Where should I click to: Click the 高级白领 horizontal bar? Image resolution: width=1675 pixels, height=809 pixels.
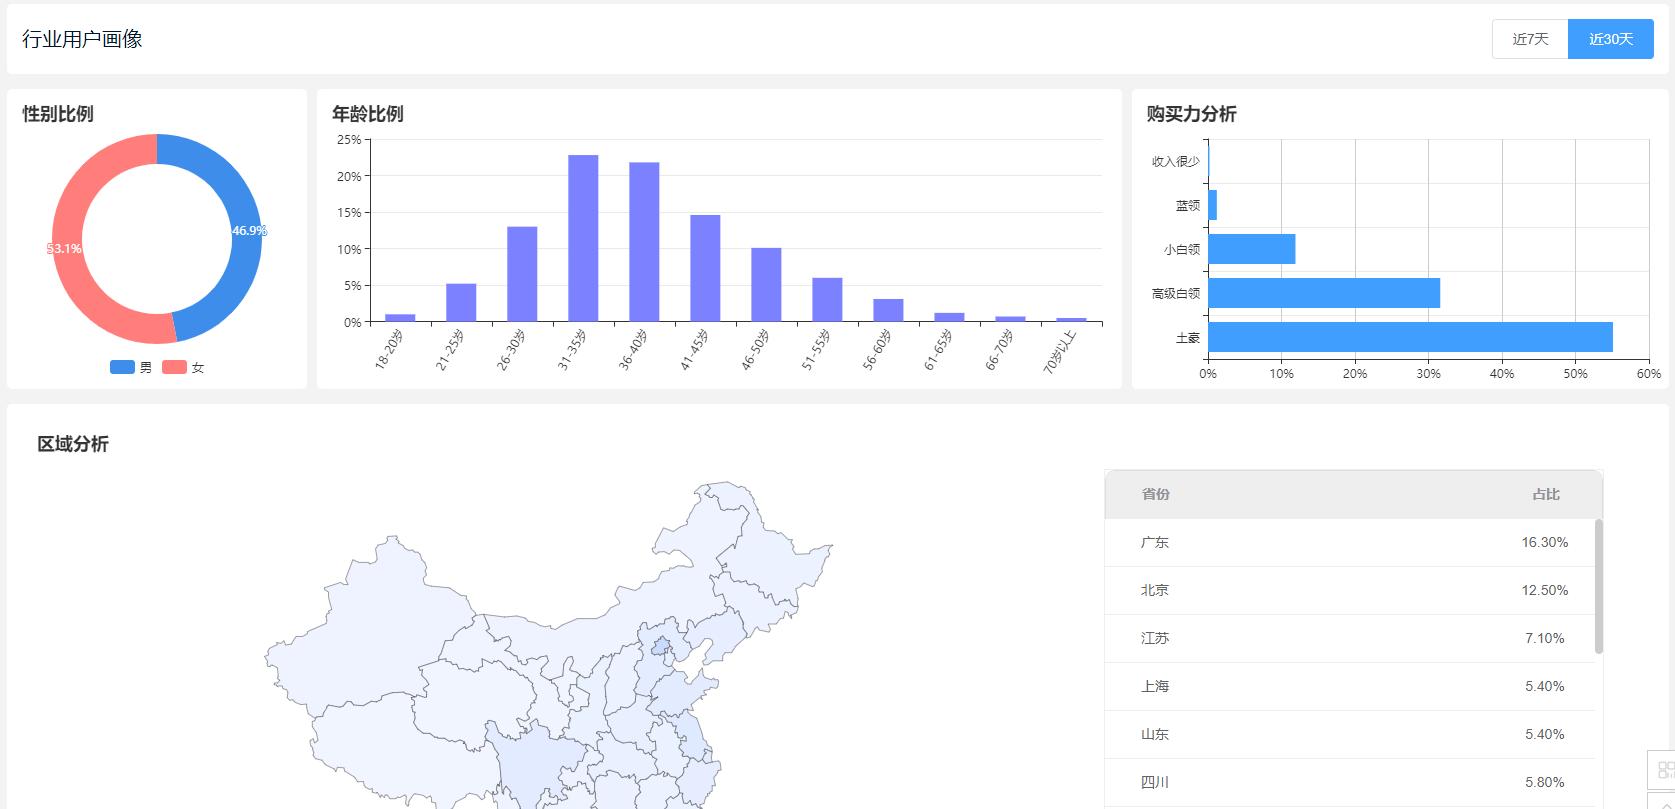point(1324,293)
